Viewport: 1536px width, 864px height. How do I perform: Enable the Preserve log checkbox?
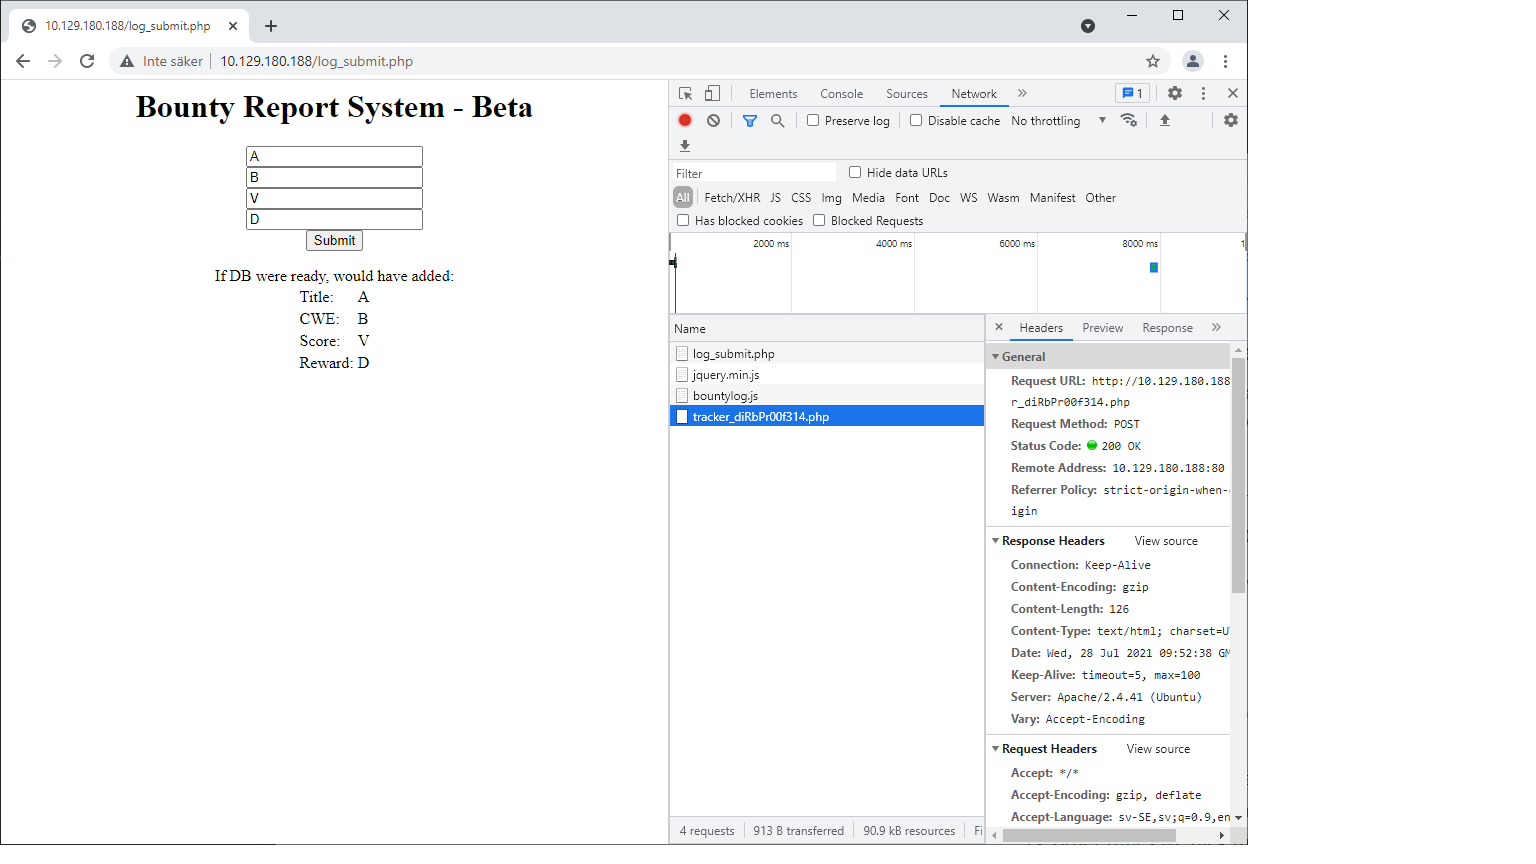pos(813,120)
